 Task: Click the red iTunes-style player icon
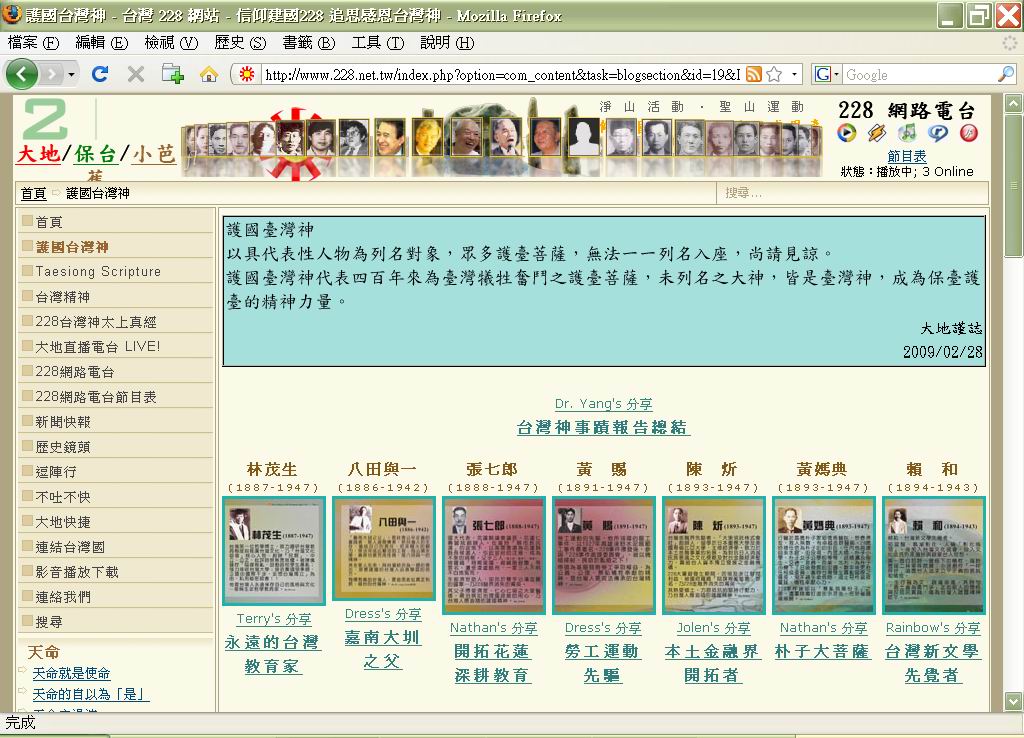[968, 133]
